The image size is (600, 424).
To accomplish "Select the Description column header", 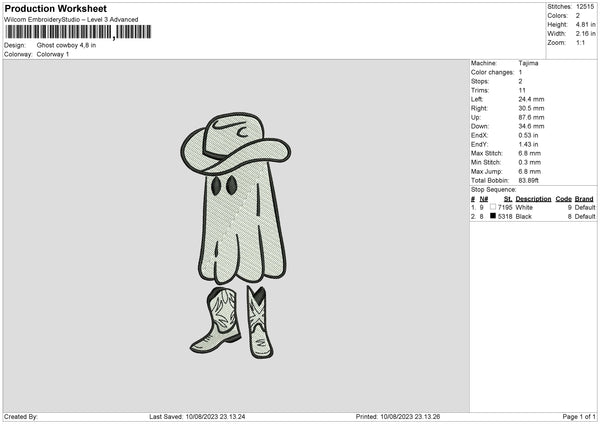I will tap(533, 199).
